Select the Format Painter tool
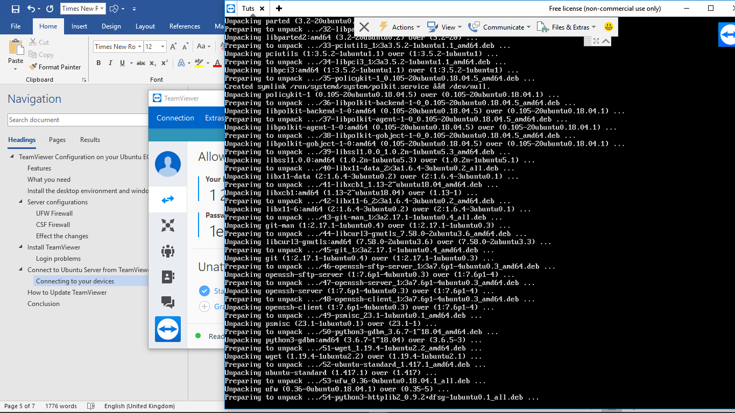Screen dimensions: 735x413 pyautogui.click(x=55, y=67)
